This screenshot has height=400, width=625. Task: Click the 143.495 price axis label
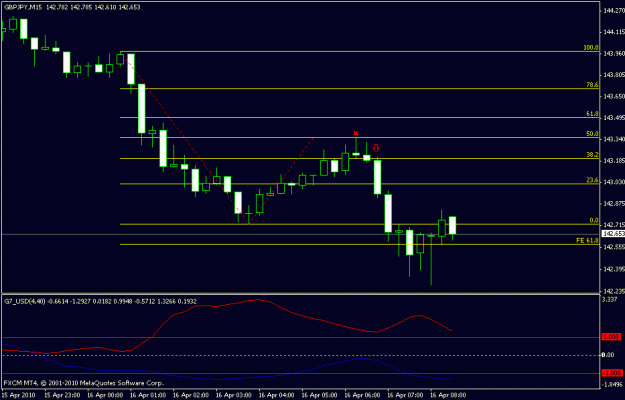[614, 118]
